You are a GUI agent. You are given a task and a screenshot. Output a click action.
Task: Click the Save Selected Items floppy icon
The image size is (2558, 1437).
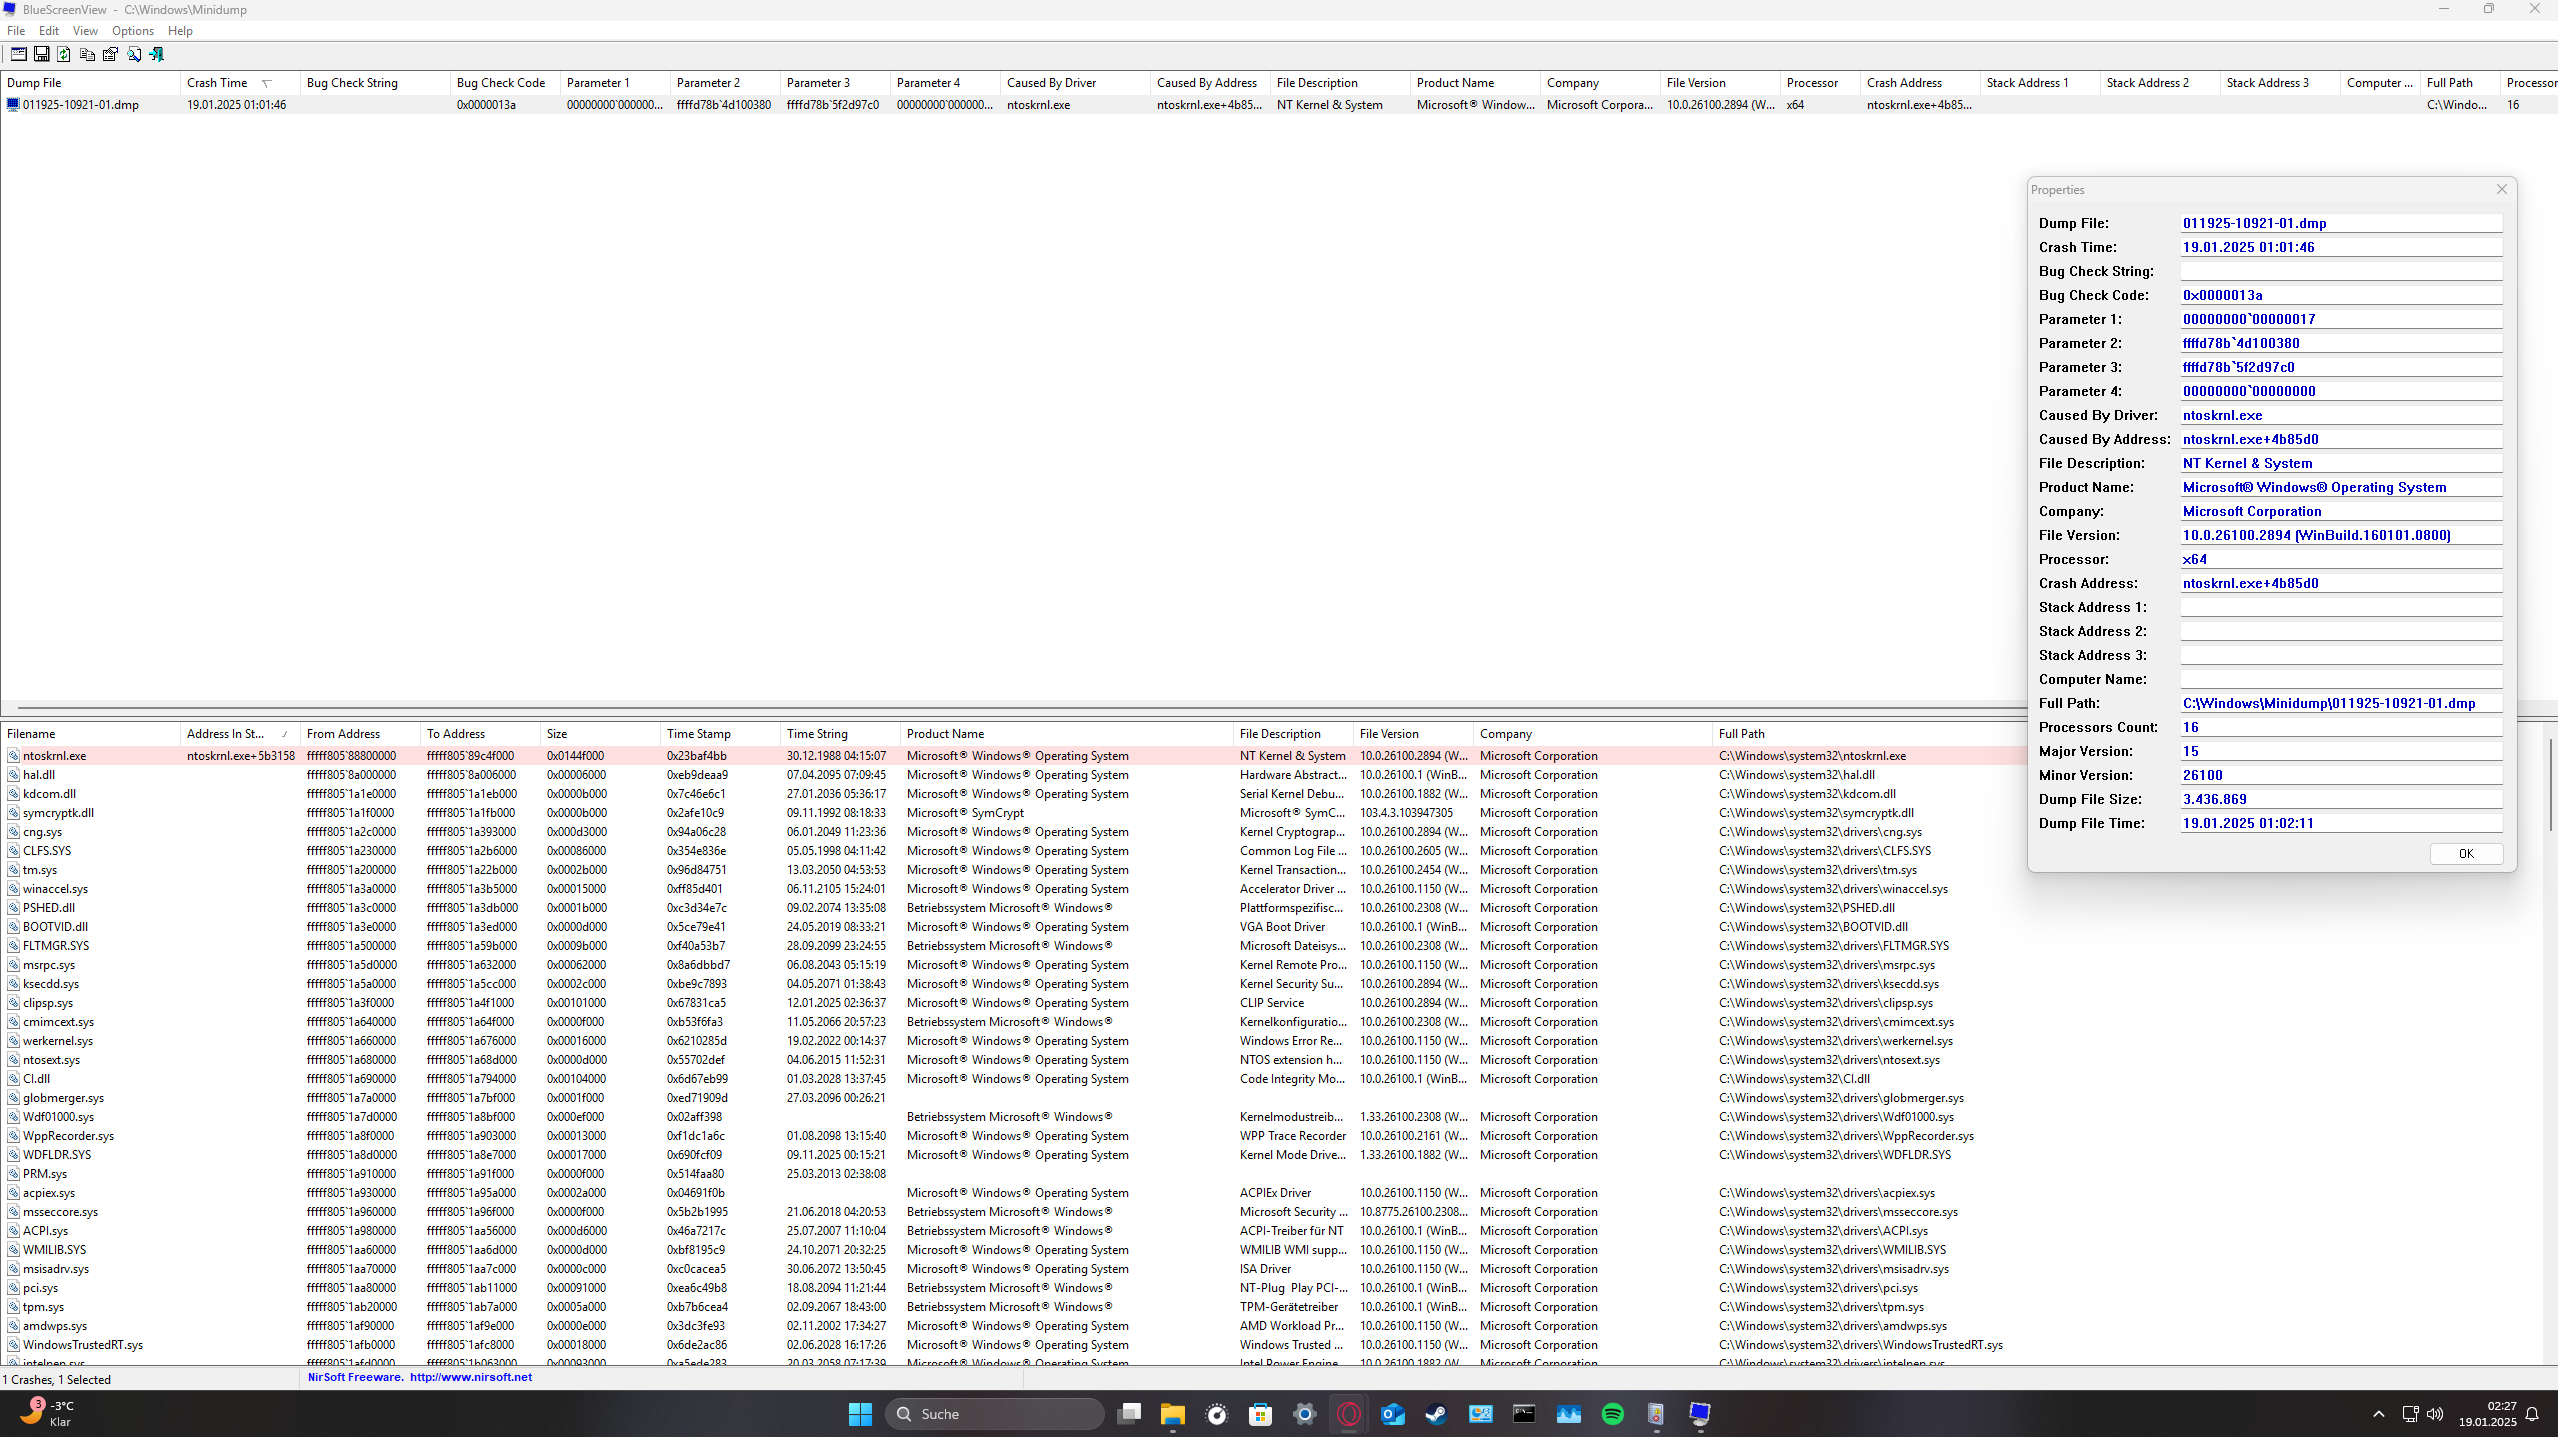(41, 54)
